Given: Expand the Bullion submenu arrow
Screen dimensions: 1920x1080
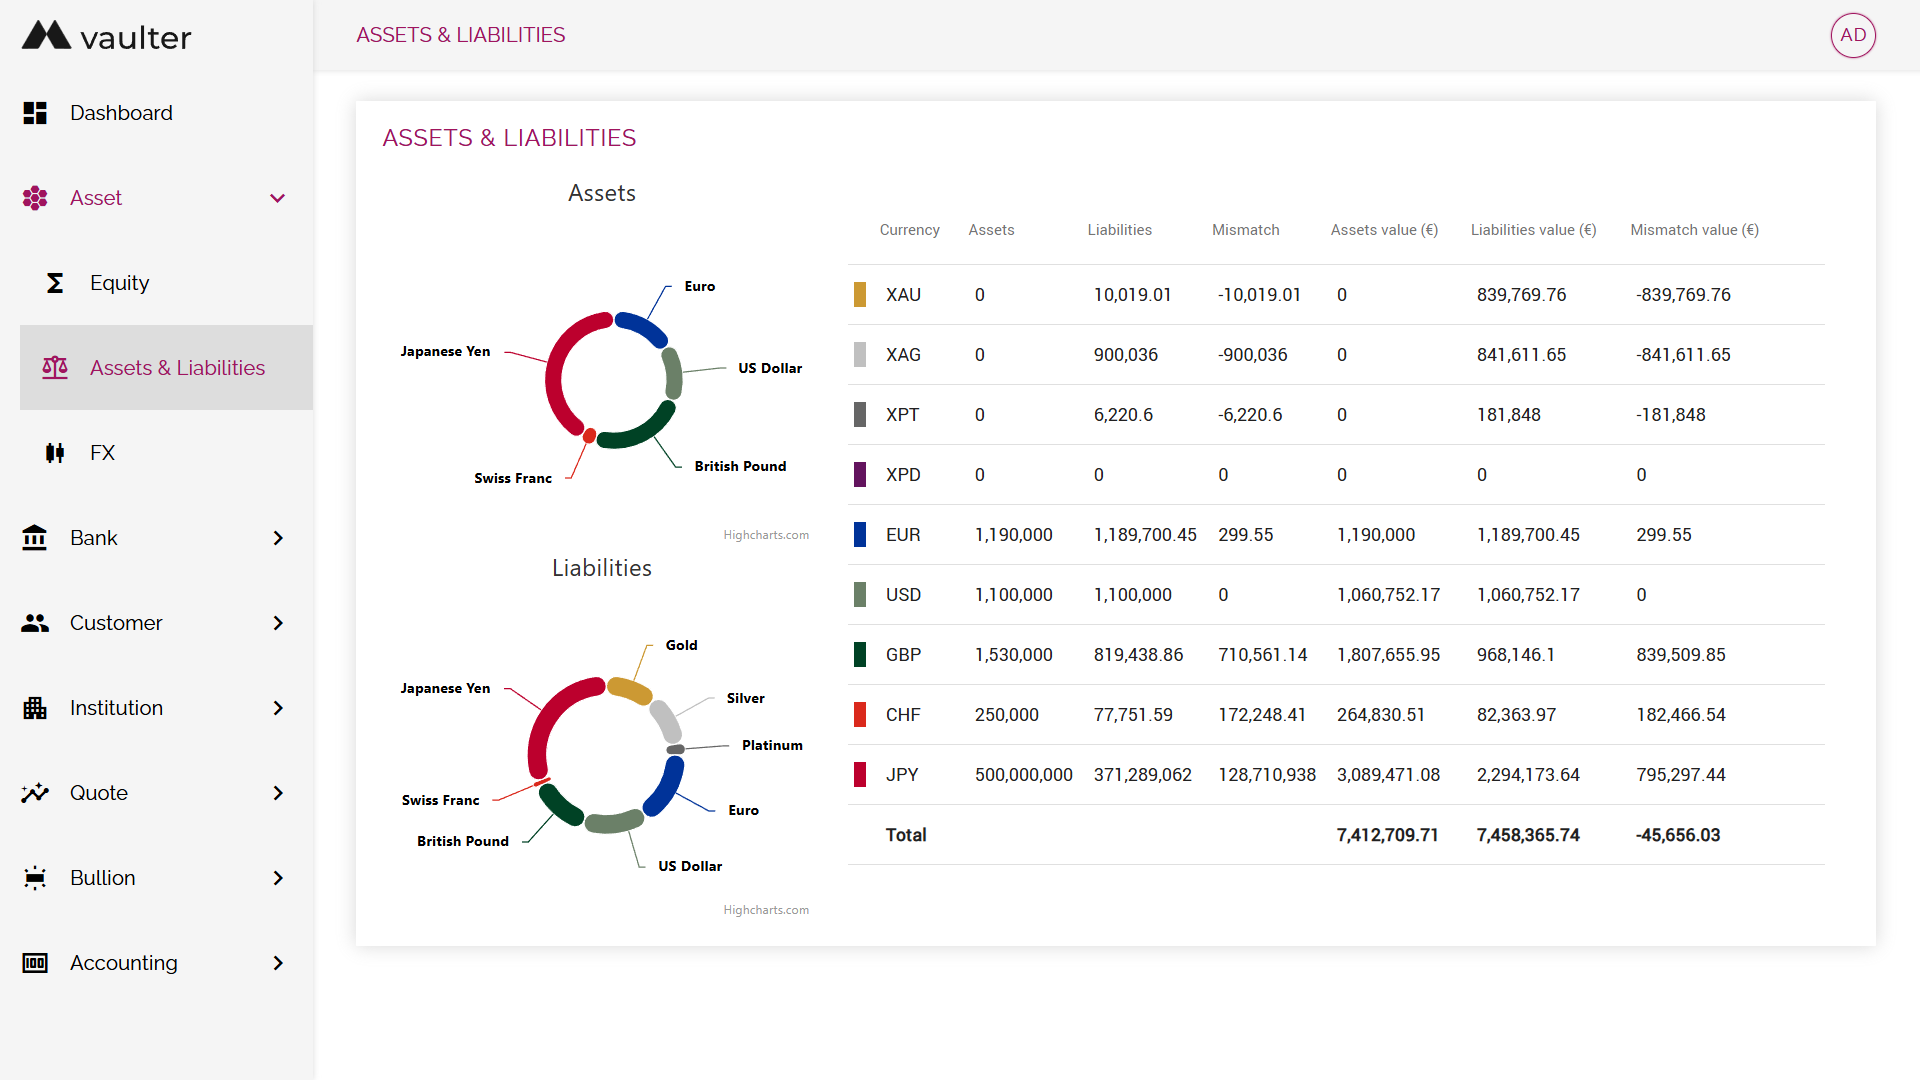Looking at the screenshot, I should point(278,878).
